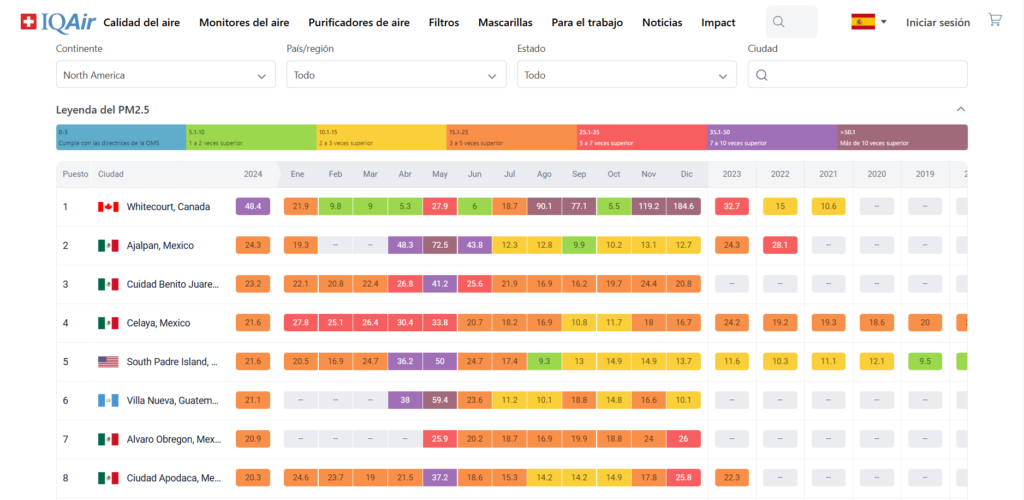This screenshot has width=1024, height=500.
Task: Open the search magnifier in header
Action: tap(780, 22)
